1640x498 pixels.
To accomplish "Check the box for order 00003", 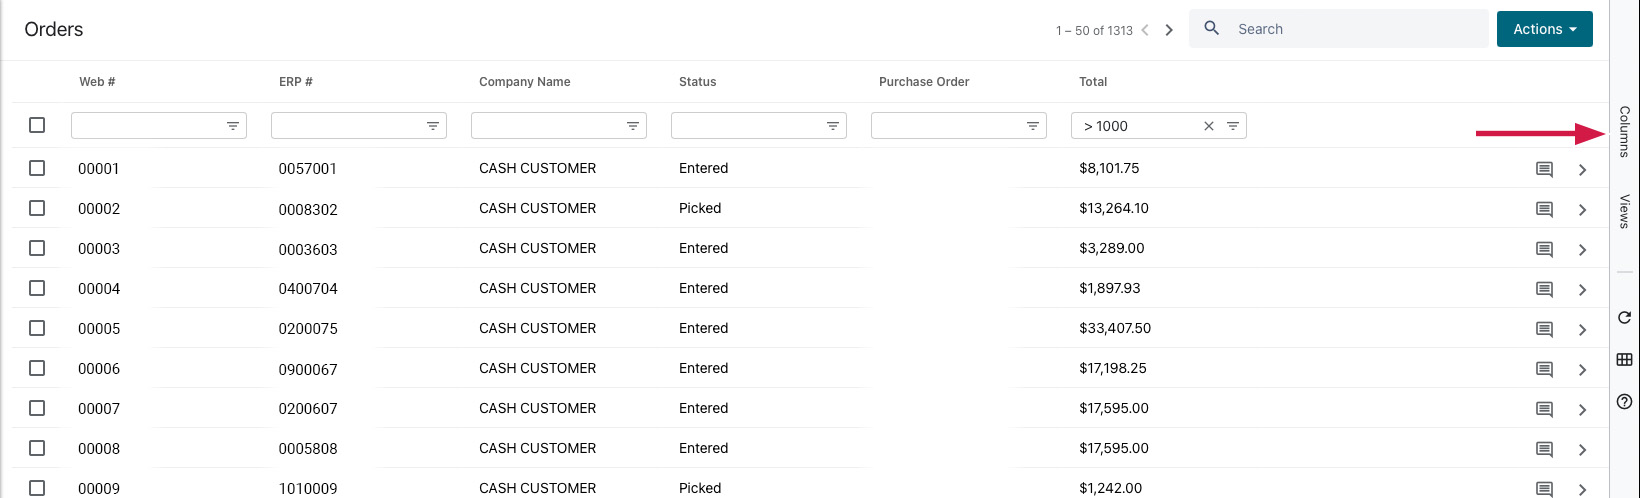I will (37, 248).
